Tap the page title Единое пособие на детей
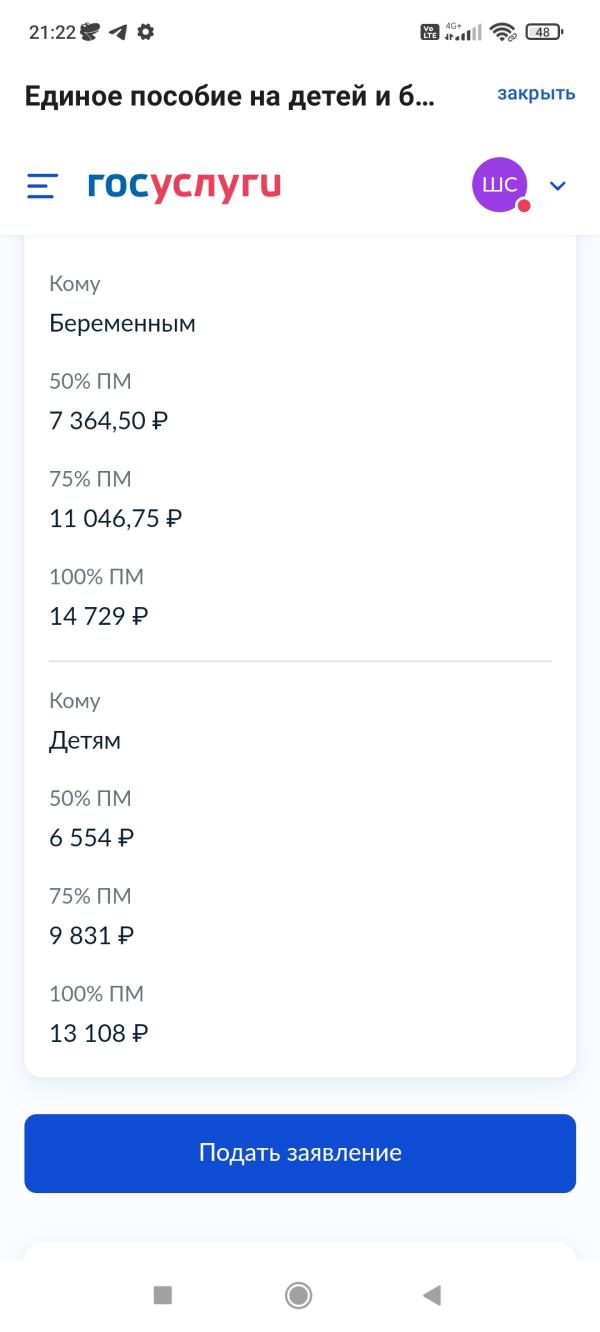The height and width of the screenshot is (1332, 600). tap(230, 97)
